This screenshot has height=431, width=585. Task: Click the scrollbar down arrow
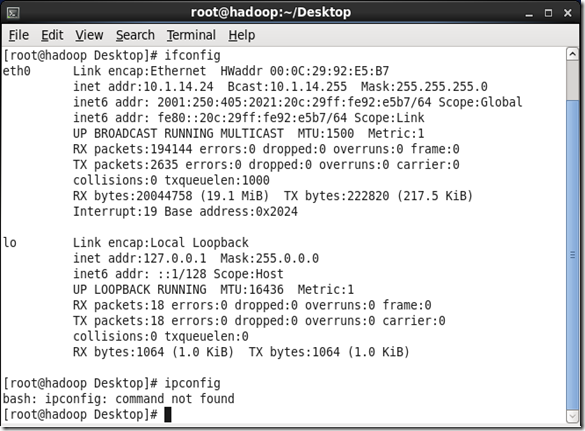tap(572, 416)
